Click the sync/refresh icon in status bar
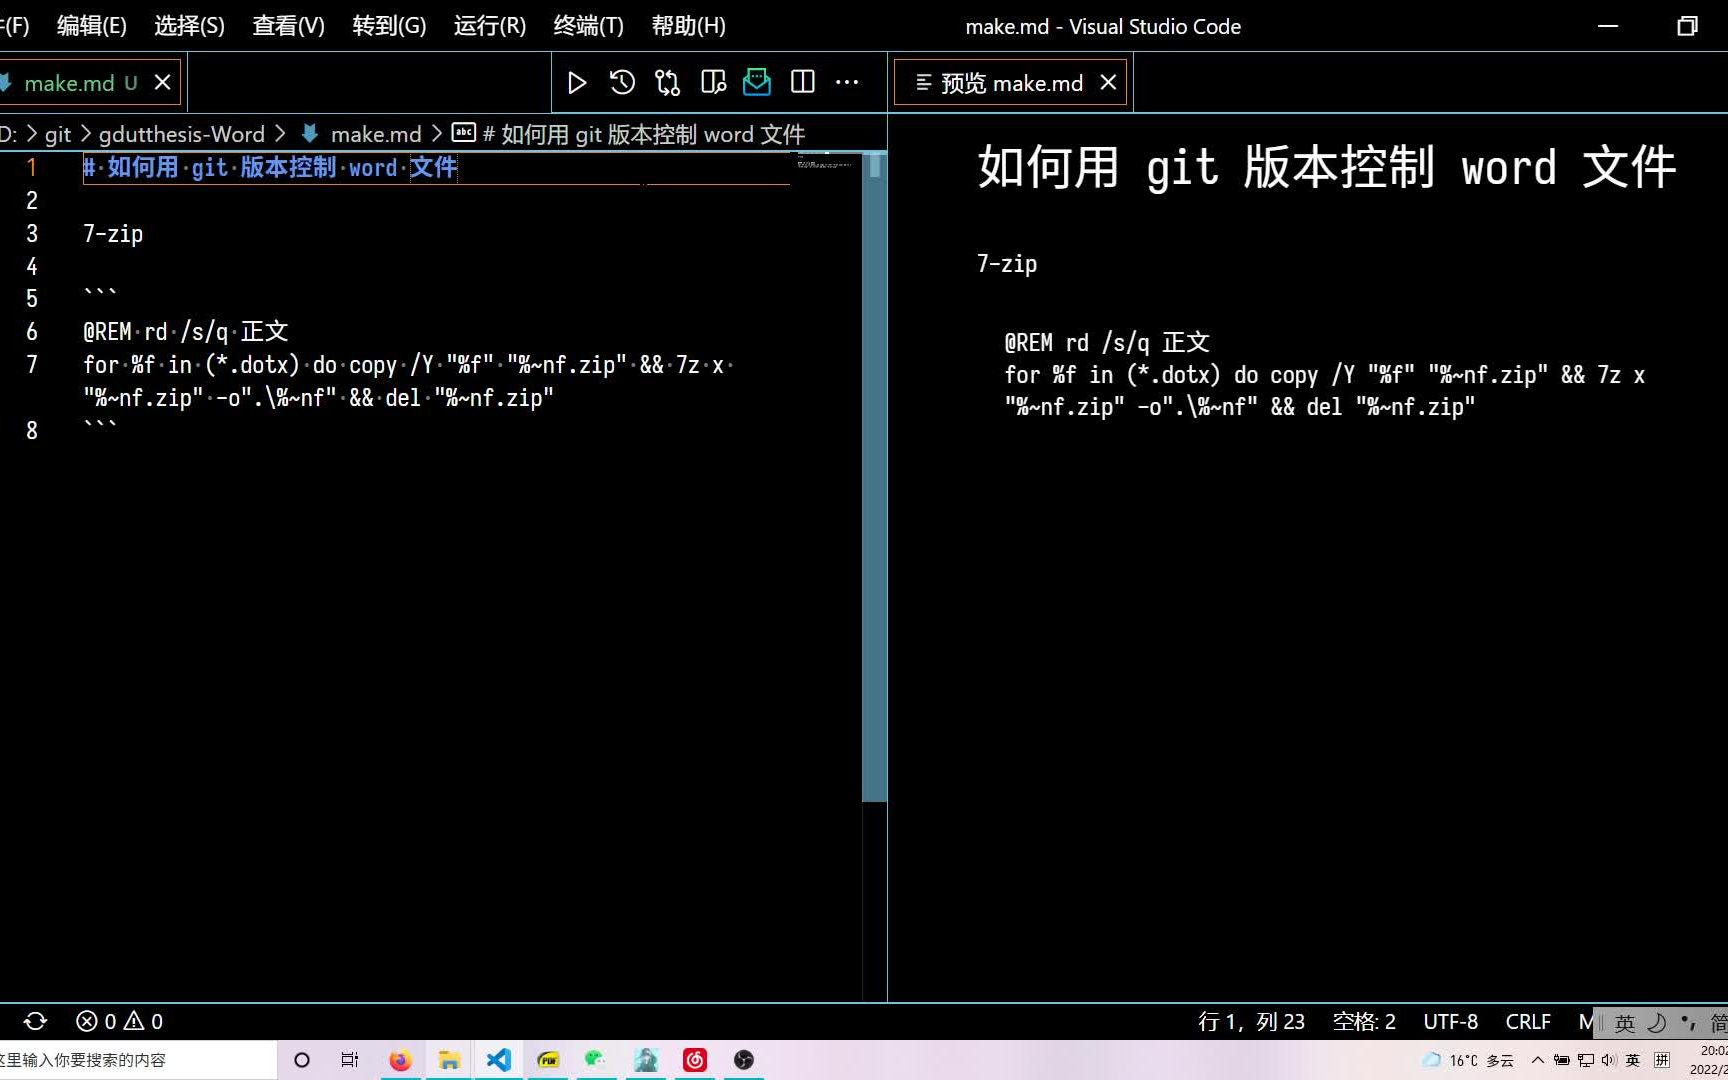Image resolution: width=1728 pixels, height=1080 pixels. [x=35, y=1021]
